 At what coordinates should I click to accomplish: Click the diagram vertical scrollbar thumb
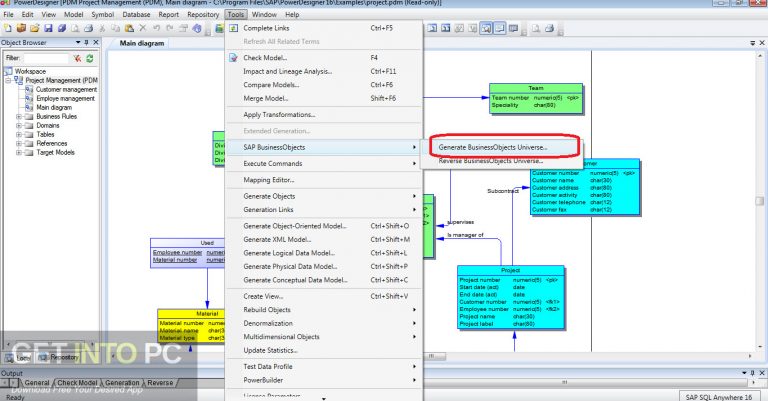(759, 201)
